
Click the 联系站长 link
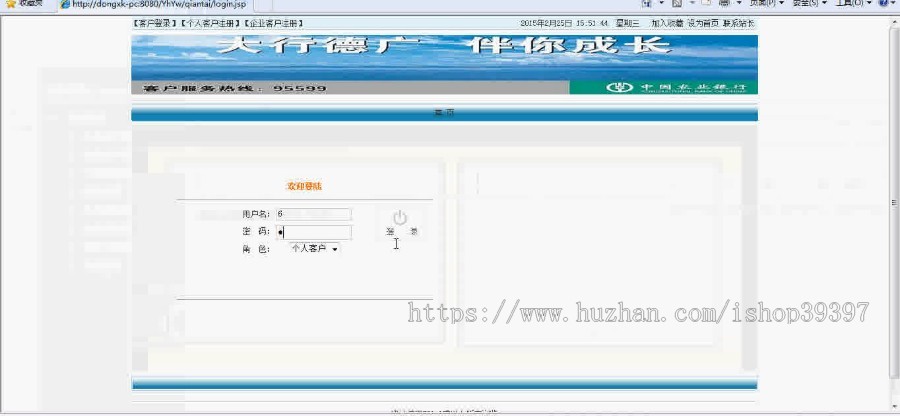tap(739, 24)
